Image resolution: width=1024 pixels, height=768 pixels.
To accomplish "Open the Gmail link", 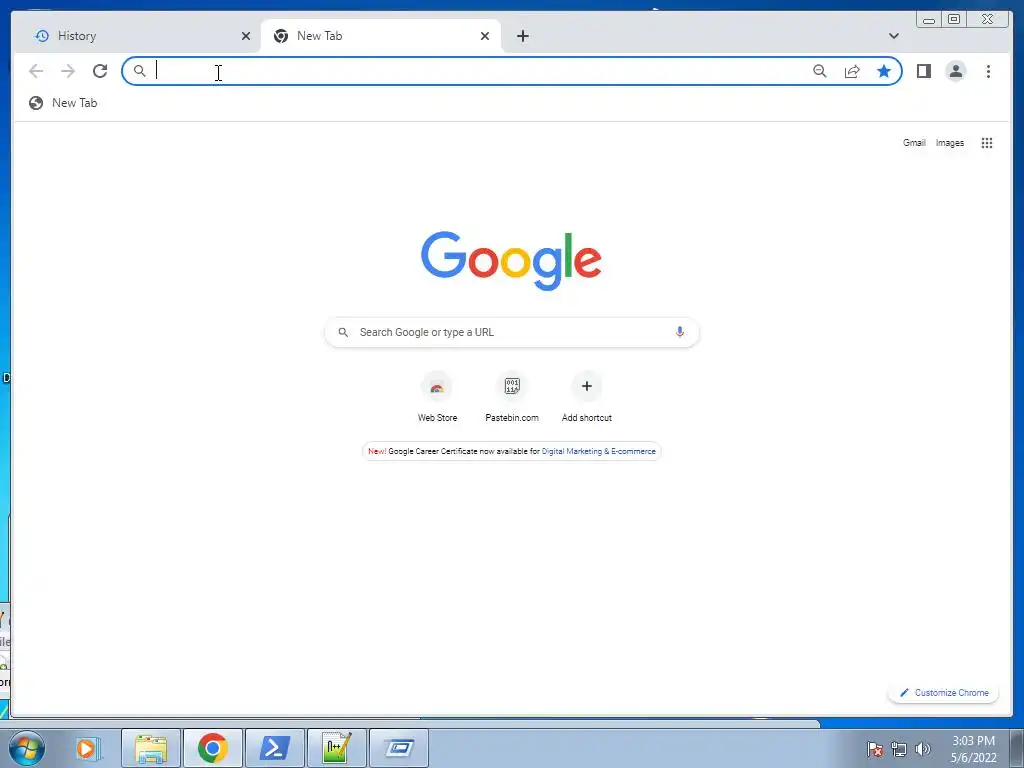I will (914, 143).
